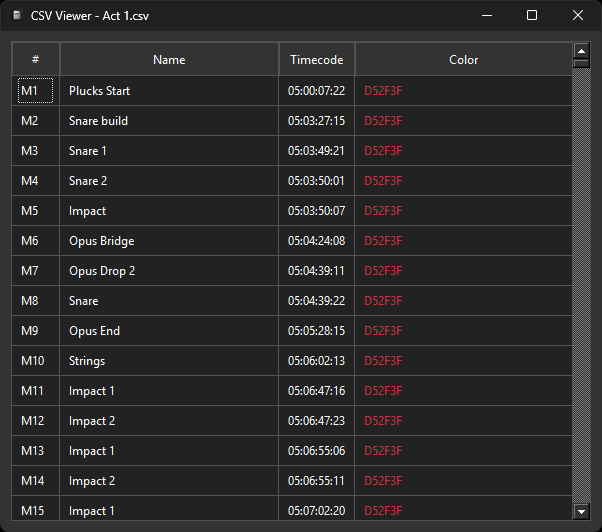Select the Impact name cell in row M5
The height and width of the screenshot is (532, 602).
point(169,210)
